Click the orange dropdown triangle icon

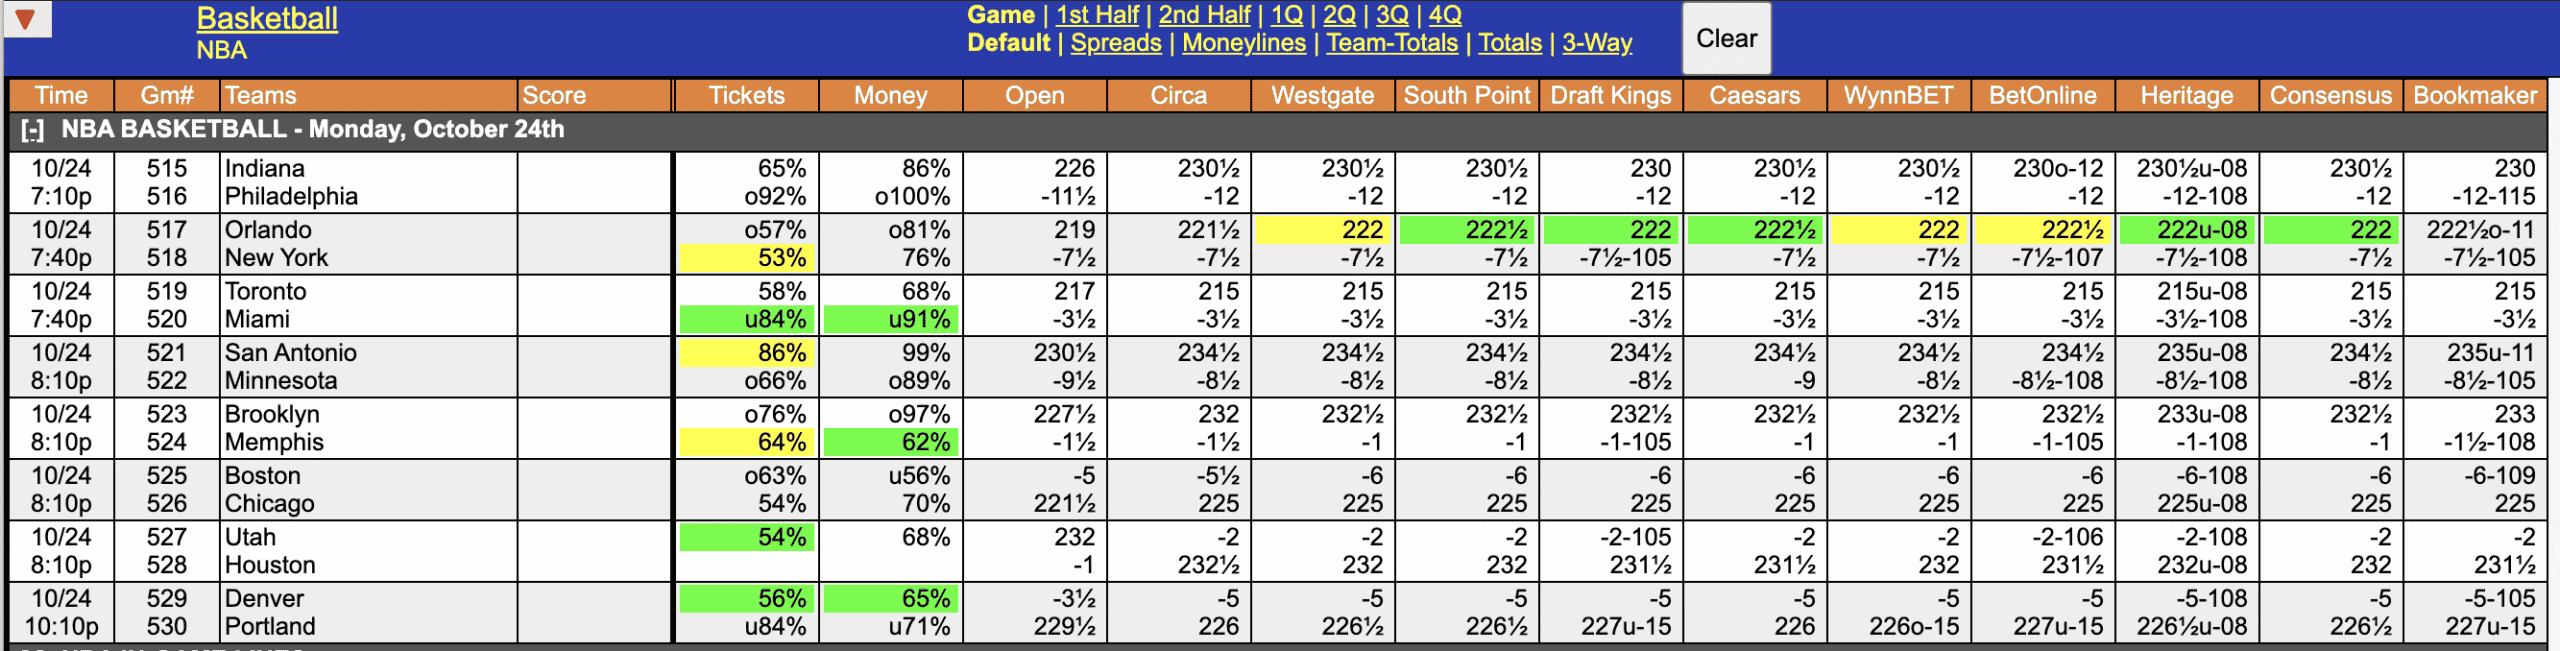pyautogui.click(x=26, y=18)
